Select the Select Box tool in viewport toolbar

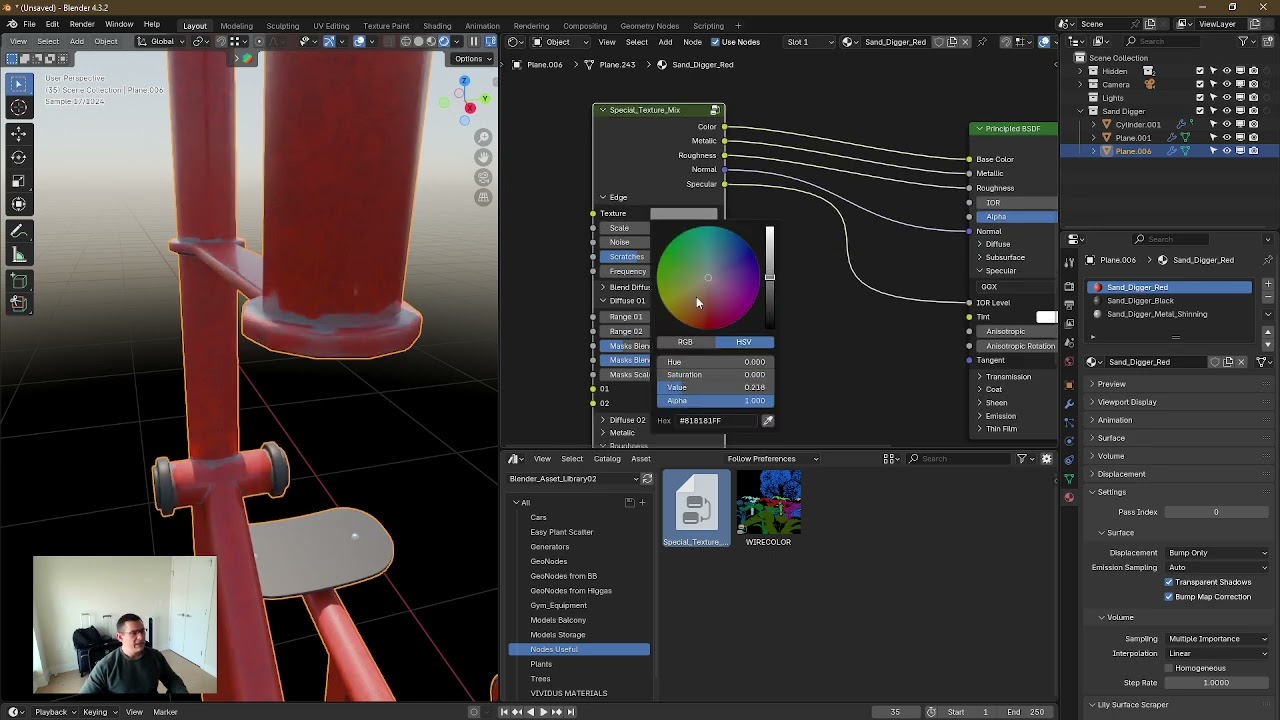point(19,84)
